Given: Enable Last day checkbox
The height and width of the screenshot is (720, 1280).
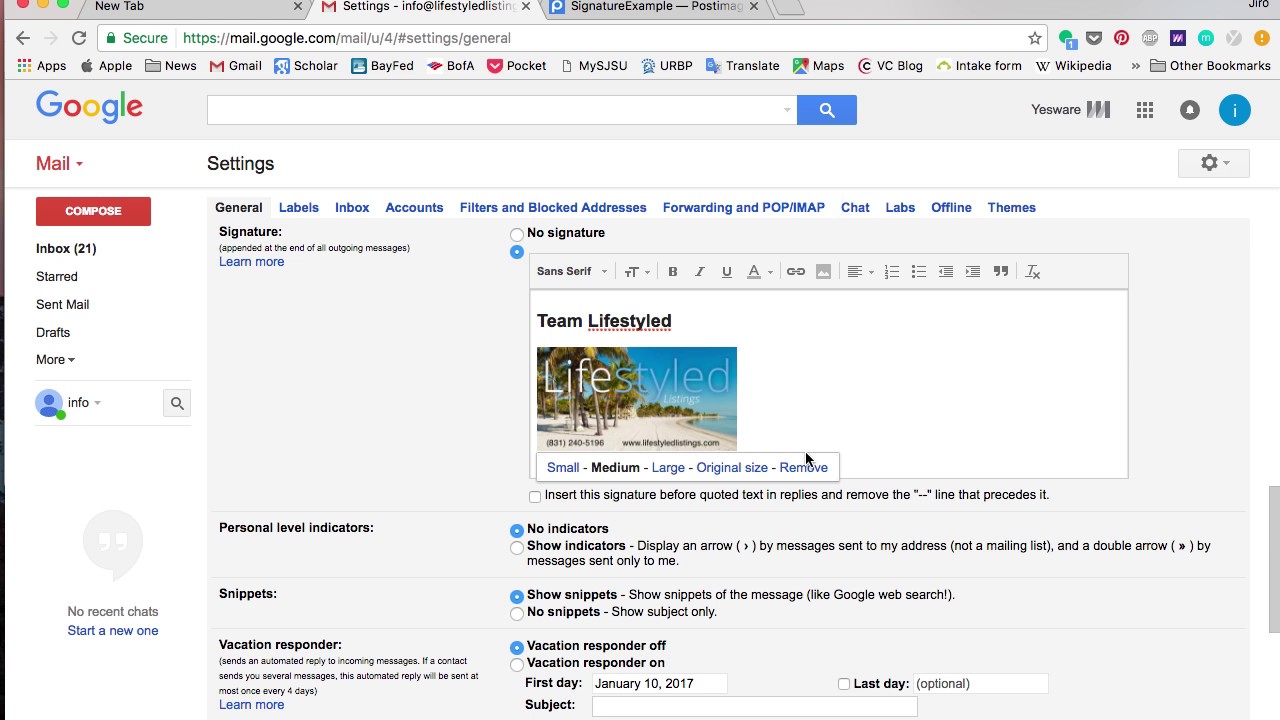Looking at the screenshot, I should (844, 684).
